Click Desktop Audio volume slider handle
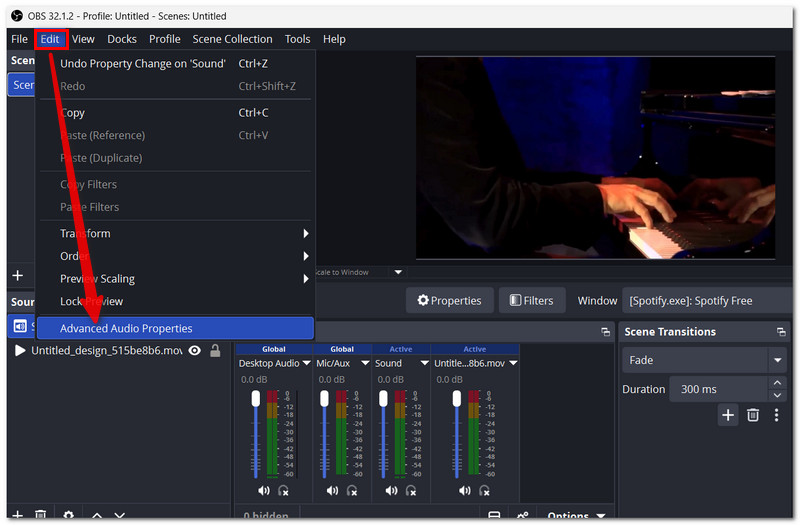The width and height of the screenshot is (800, 525). pos(256,398)
